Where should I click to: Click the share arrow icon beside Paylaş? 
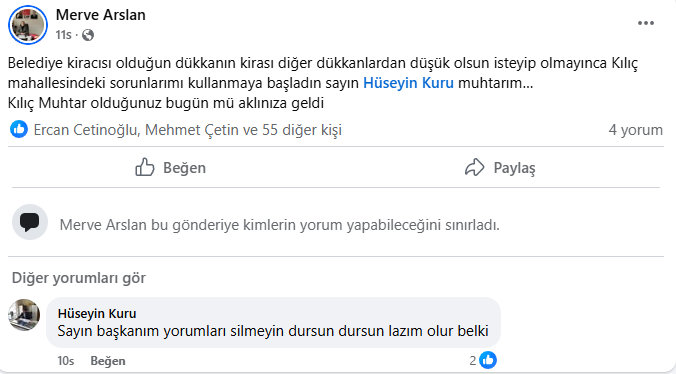(x=475, y=167)
